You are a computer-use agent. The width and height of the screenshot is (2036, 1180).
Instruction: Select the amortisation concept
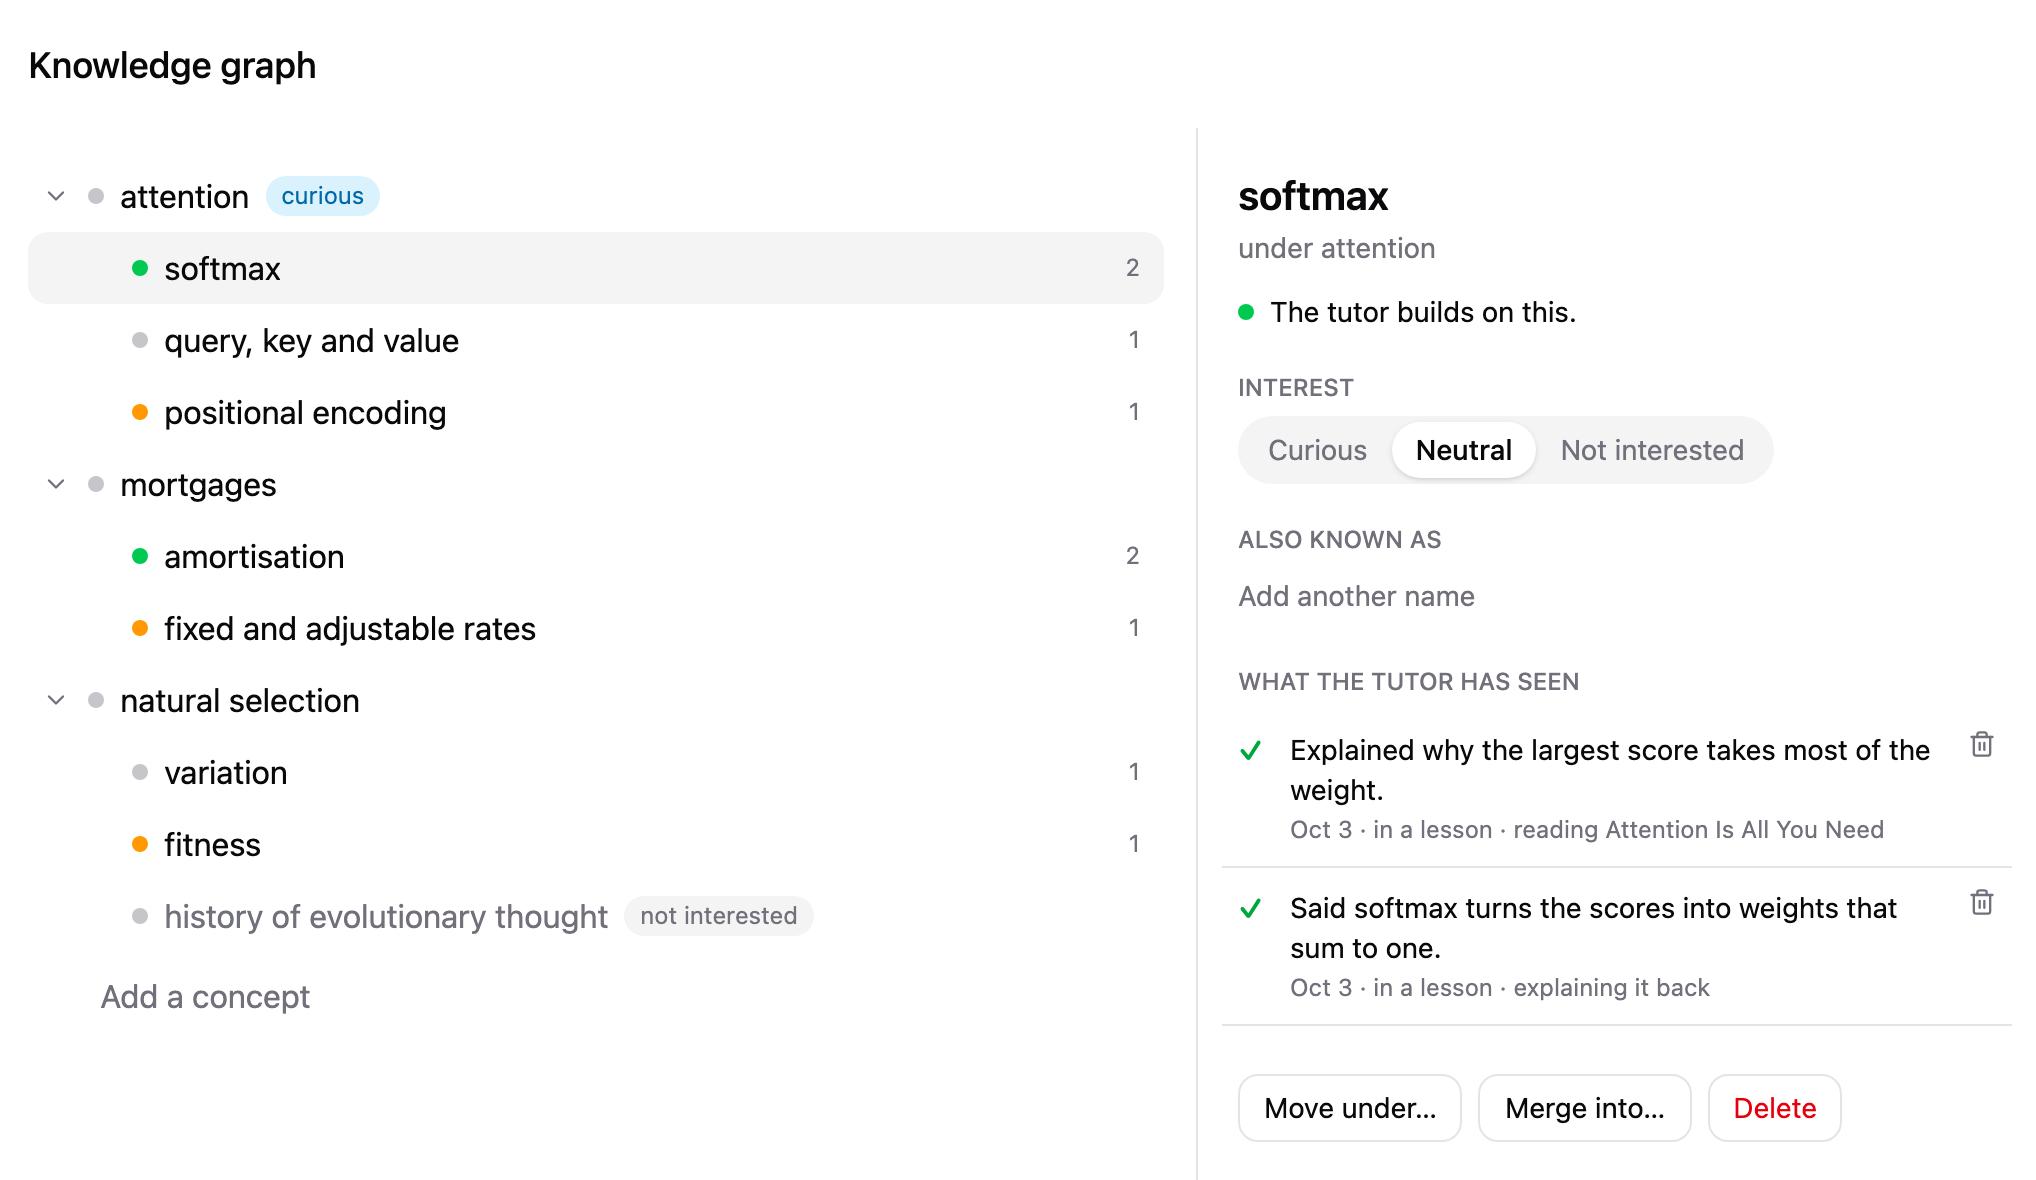coord(596,556)
